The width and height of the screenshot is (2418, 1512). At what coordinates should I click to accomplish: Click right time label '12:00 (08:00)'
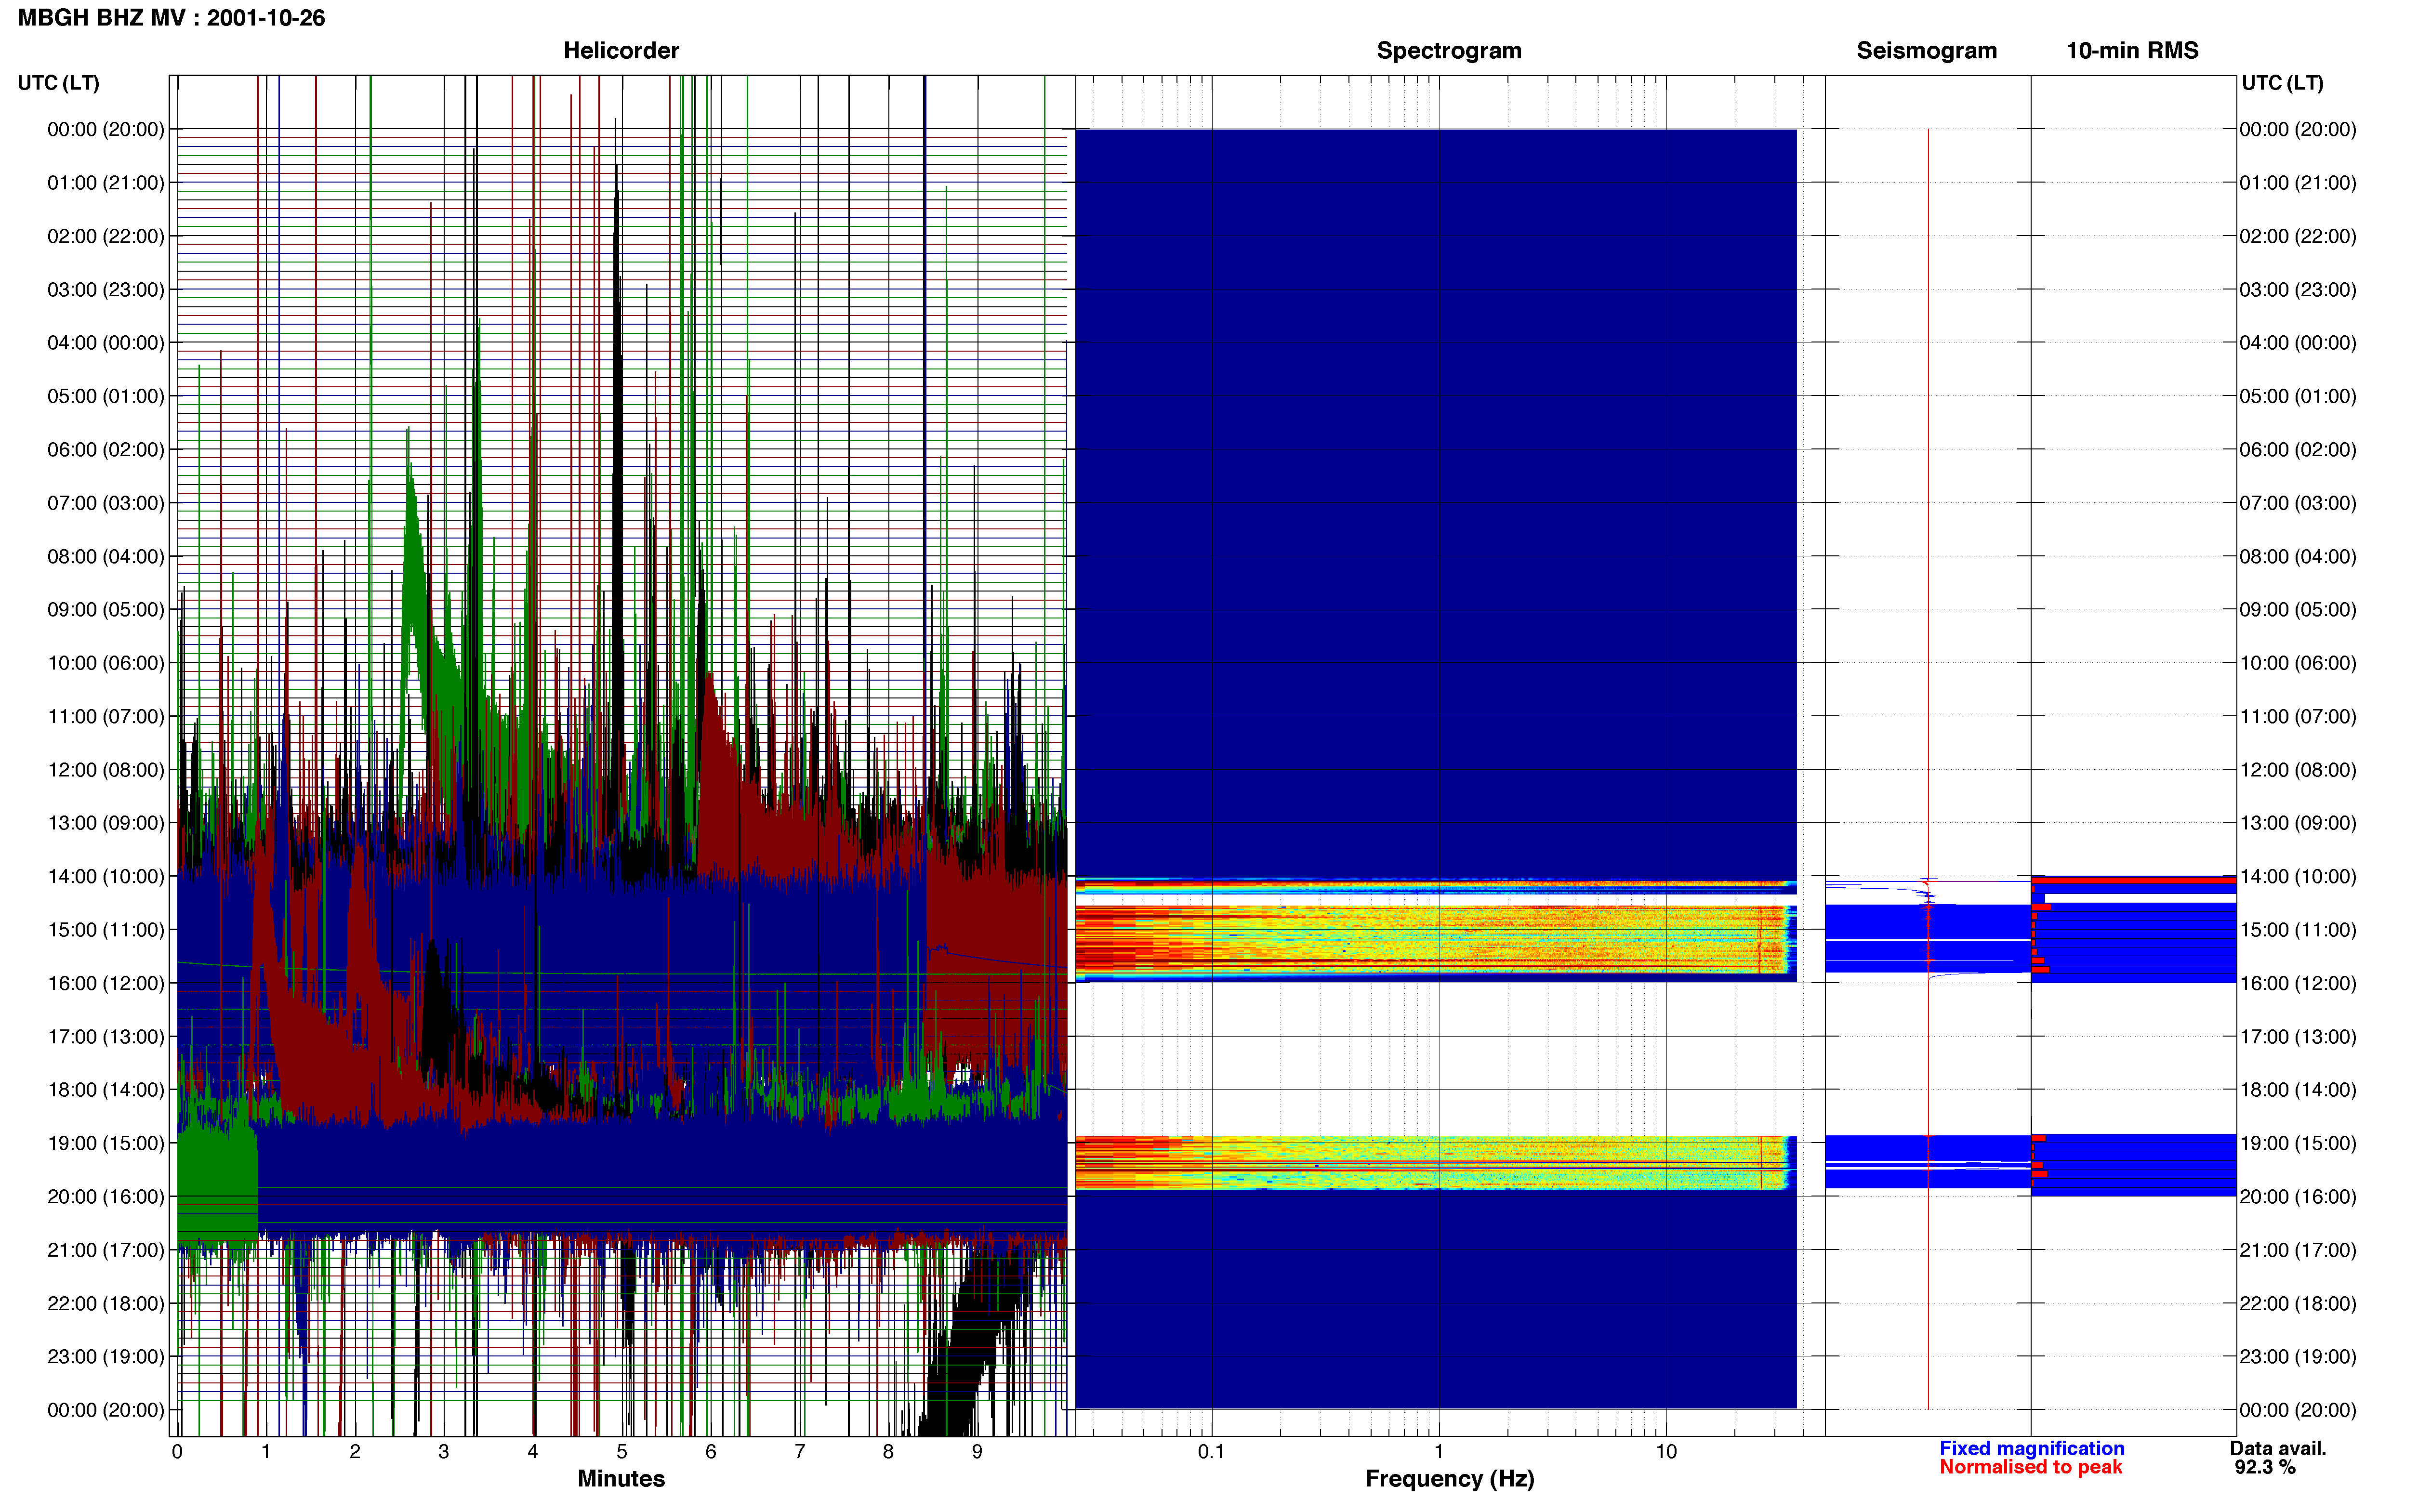pyautogui.click(x=2298, y=770)
